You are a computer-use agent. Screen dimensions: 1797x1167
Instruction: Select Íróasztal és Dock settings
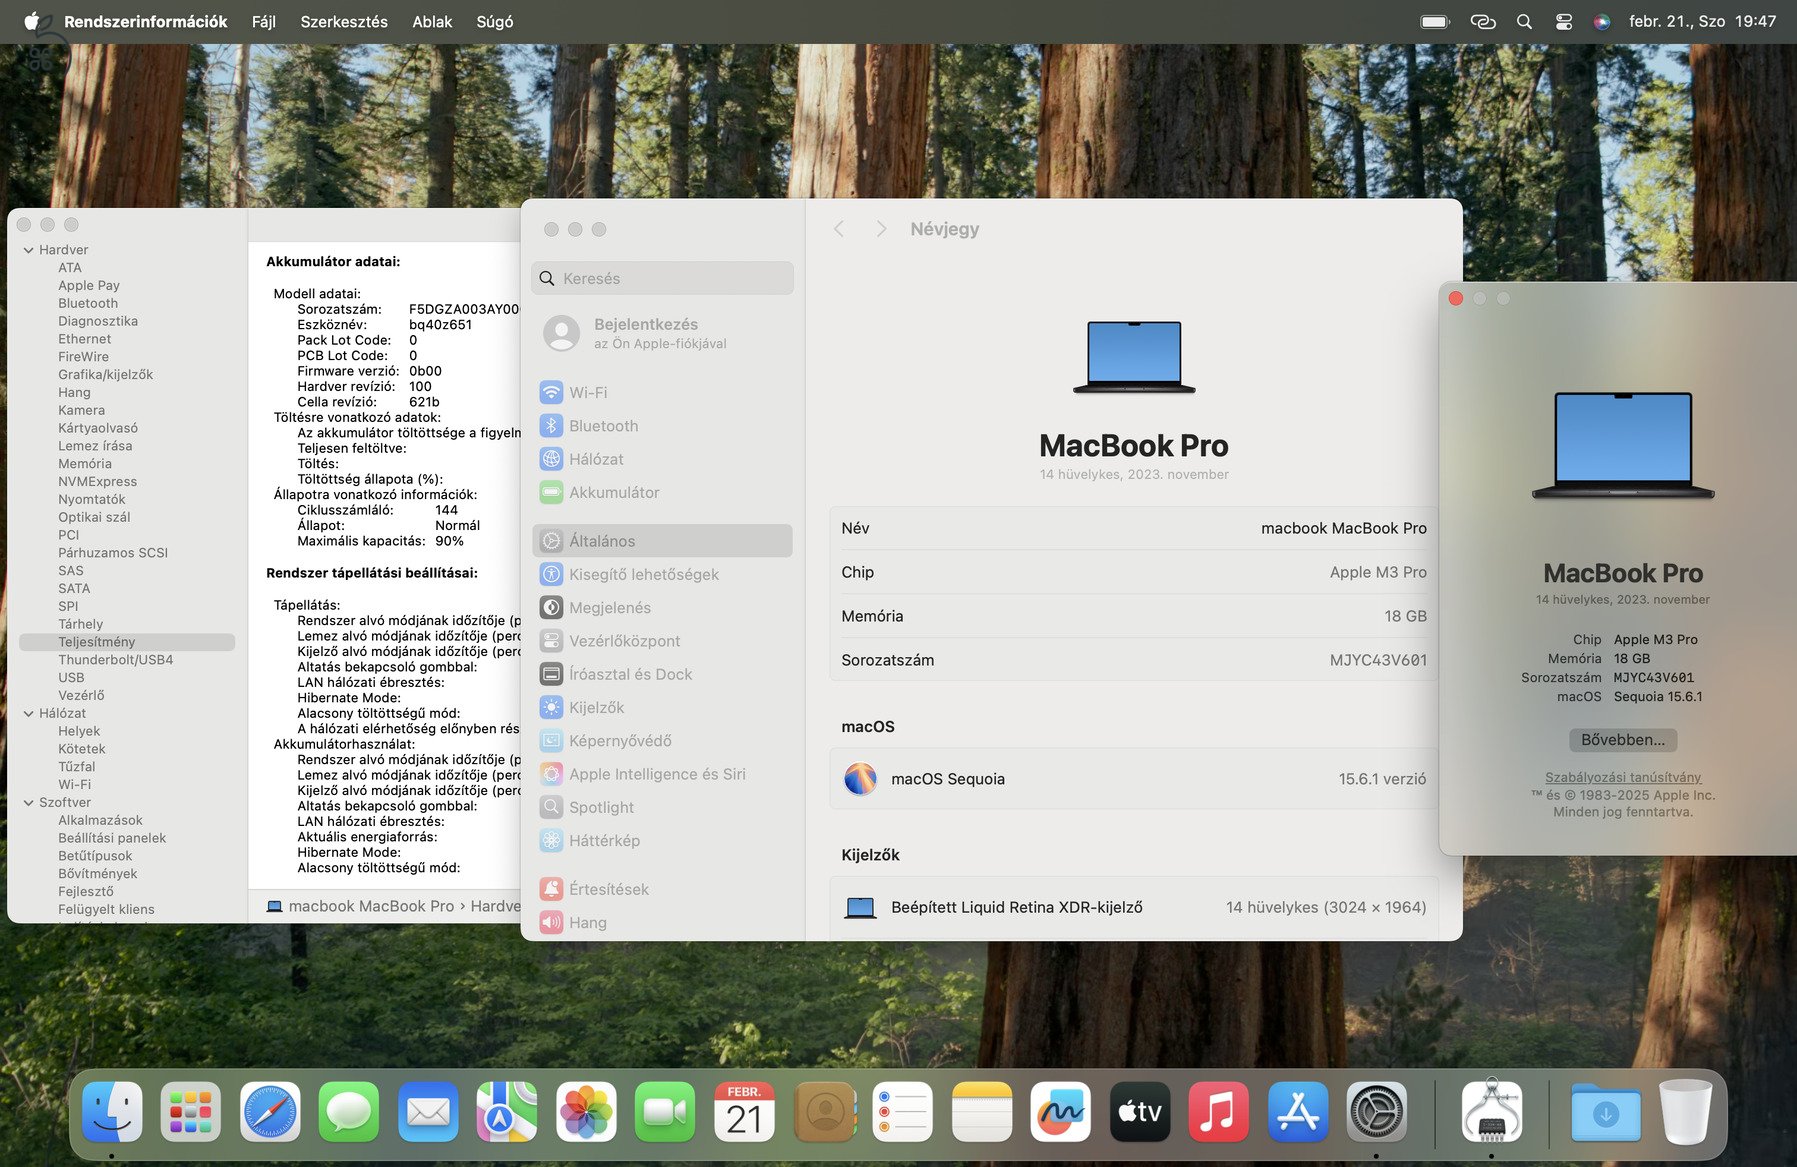tap(630, 674)
